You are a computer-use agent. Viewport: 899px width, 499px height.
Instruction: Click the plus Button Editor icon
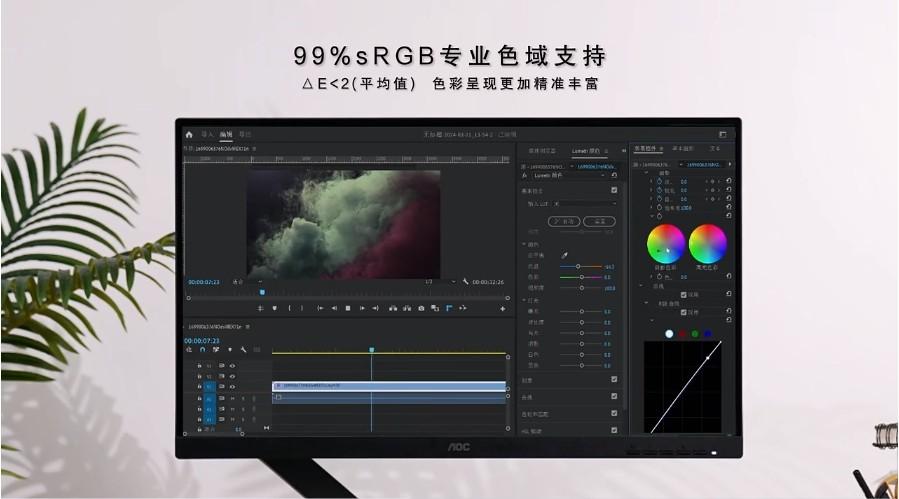pyautogui.click(x=502, y=309)
